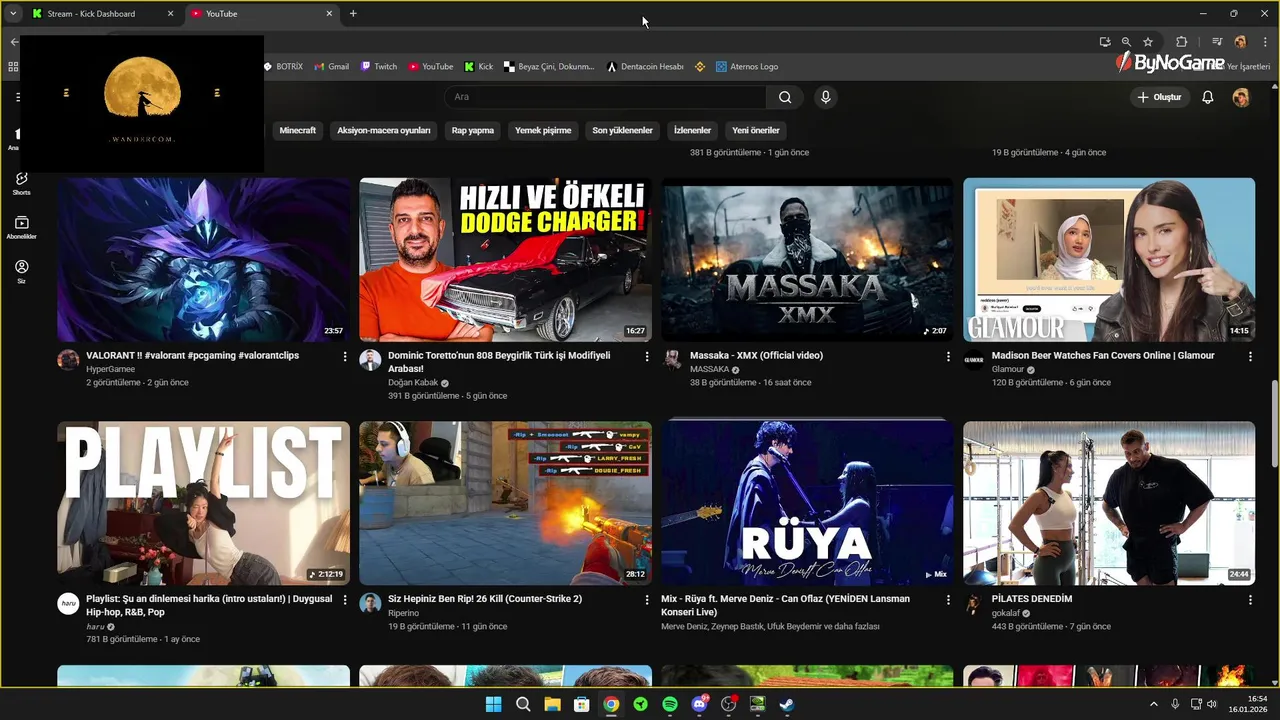Screen dimensions: 1280x720
Task: Open the Siz (You) sidebar item
Action: tap(21, 271)
